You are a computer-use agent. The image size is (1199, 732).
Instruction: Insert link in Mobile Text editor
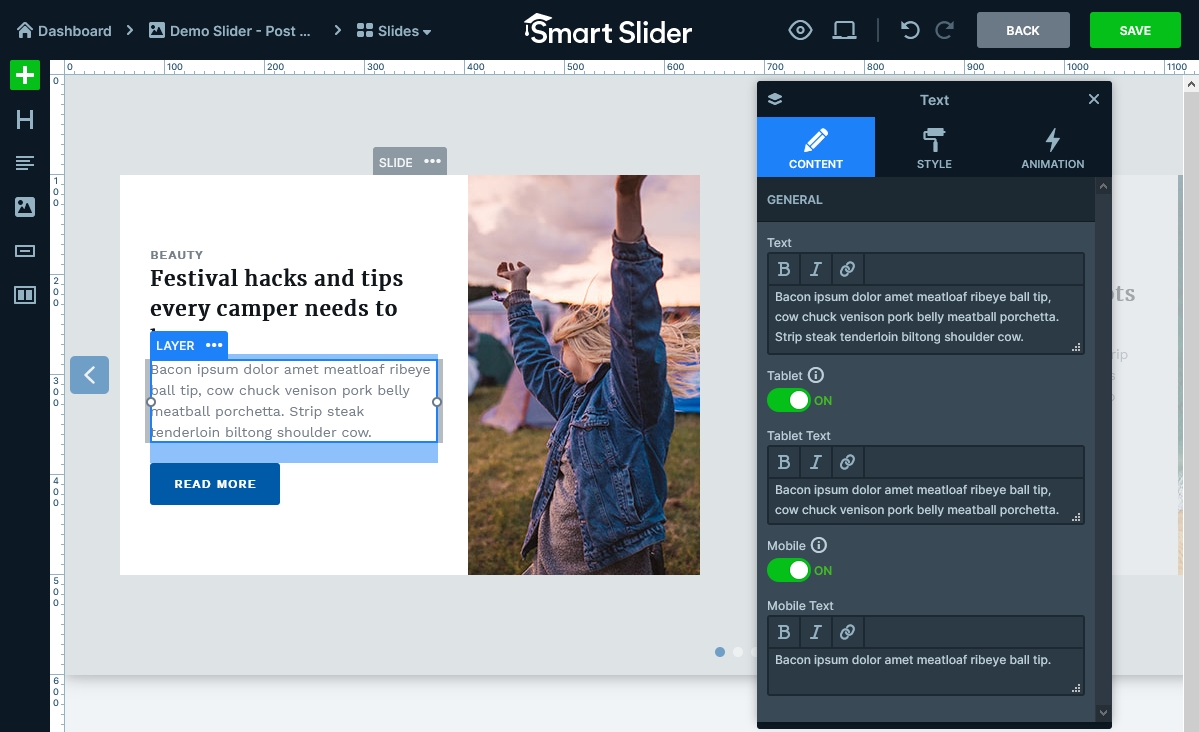(x=847, y=632)
